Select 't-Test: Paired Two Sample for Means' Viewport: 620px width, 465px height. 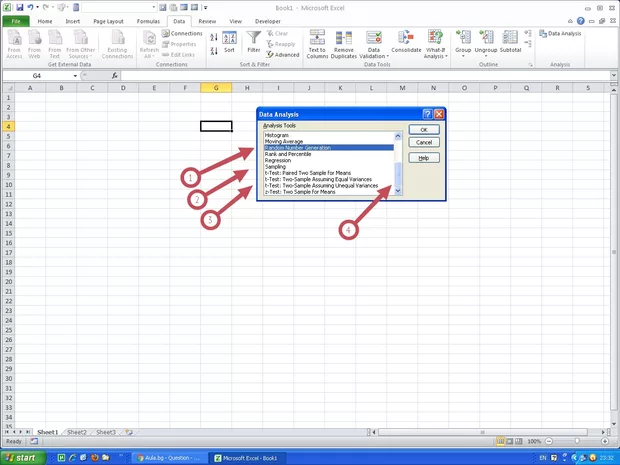(329, 173)
